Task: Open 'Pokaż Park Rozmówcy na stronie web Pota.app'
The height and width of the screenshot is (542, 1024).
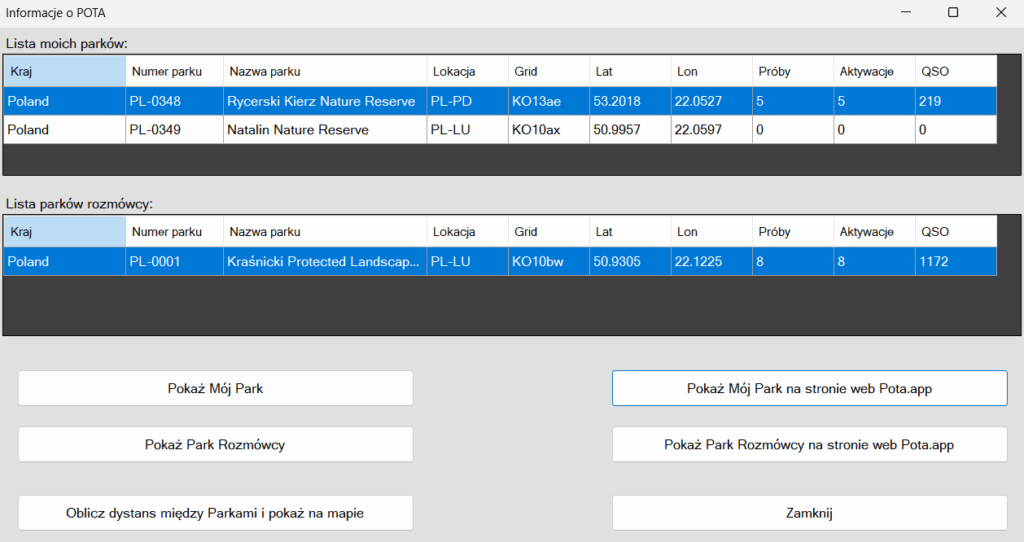Action: (809, 445)
